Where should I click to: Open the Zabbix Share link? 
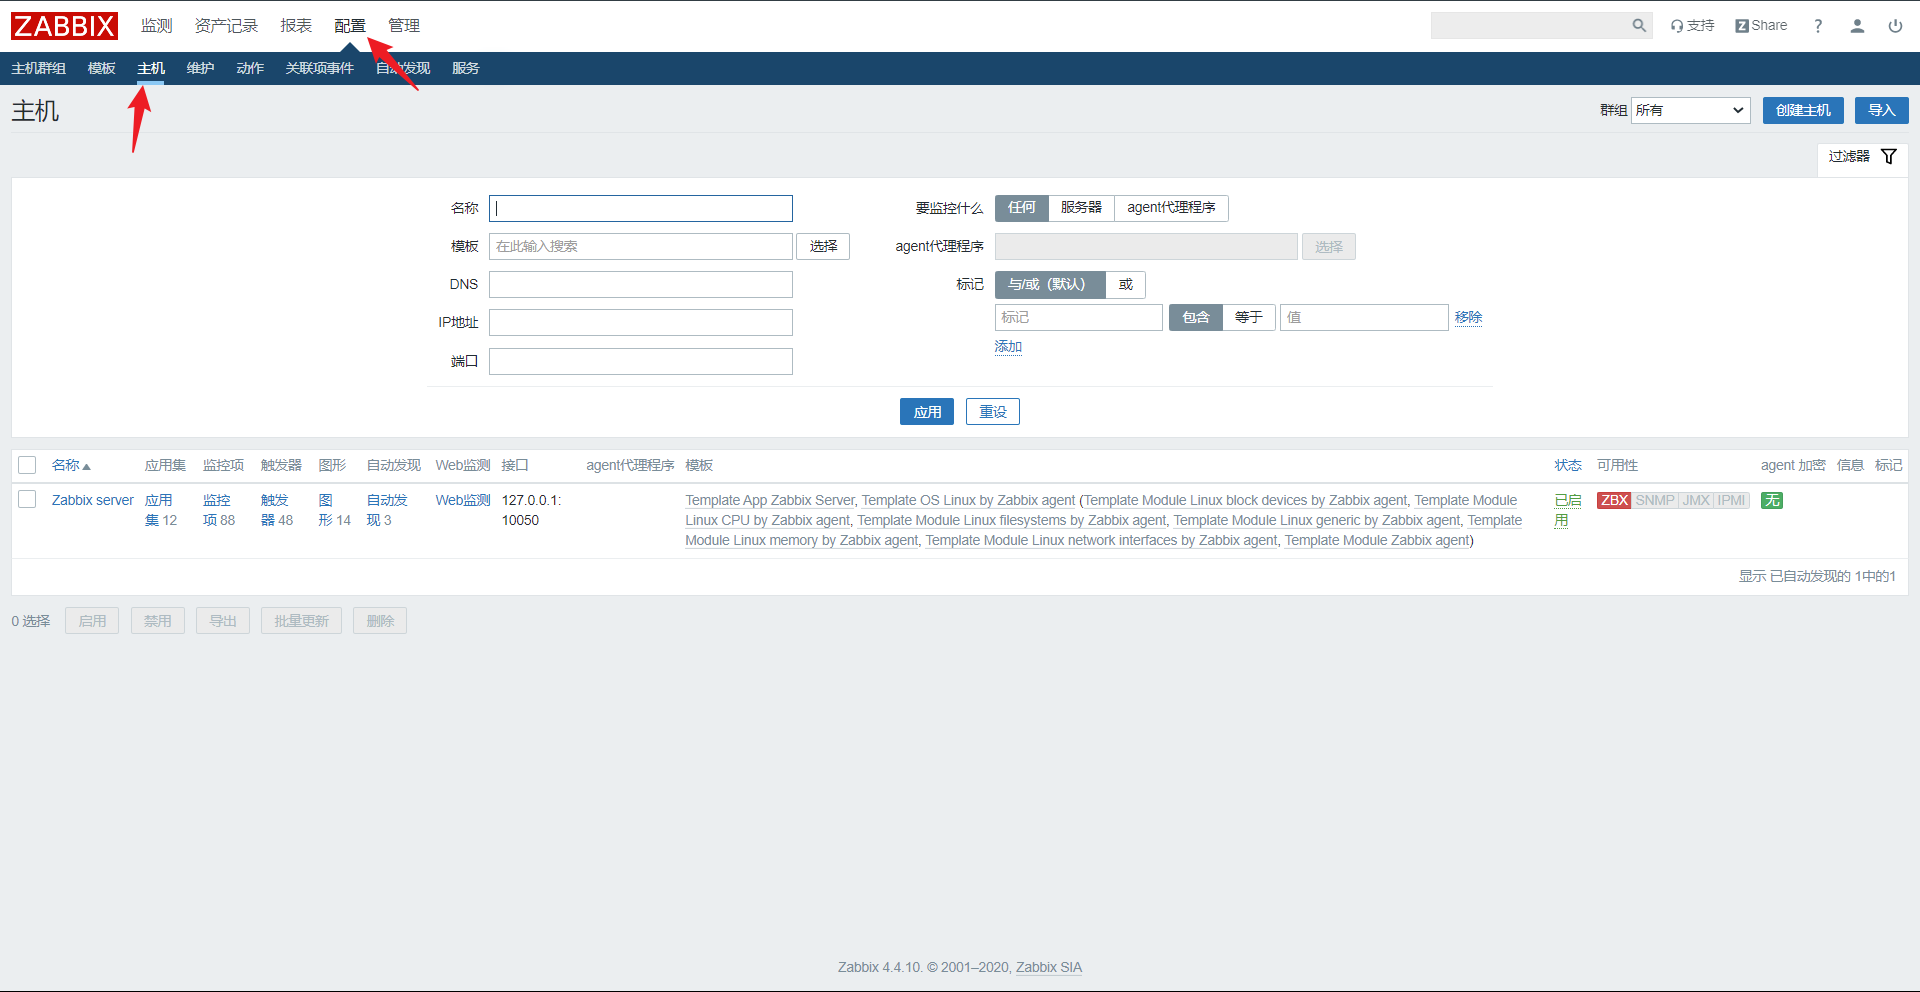tap(1761, 26)
